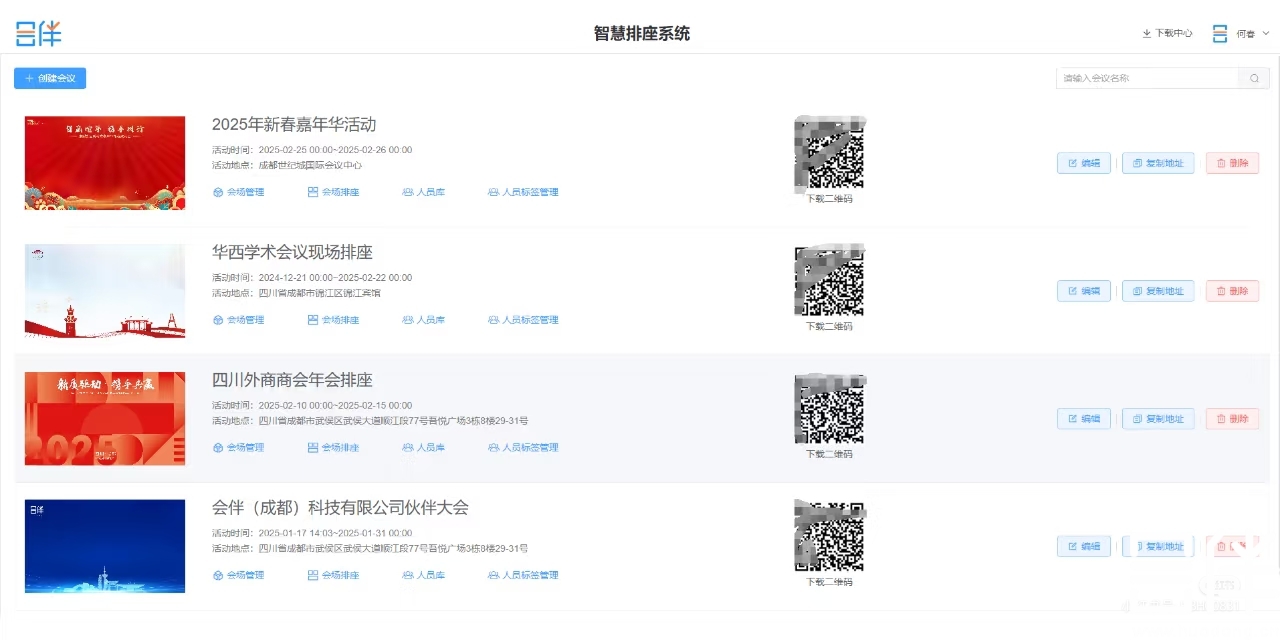Copy the address of 会伴（成都）科技有限公司伙伴大会
Image resolution: width=1280 pixels, height=640 pixels.
click(x=1158, y=546)
